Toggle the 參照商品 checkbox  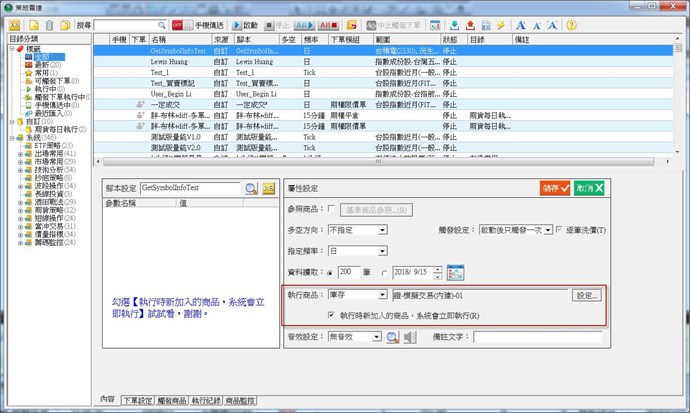(x=333, y=209)
